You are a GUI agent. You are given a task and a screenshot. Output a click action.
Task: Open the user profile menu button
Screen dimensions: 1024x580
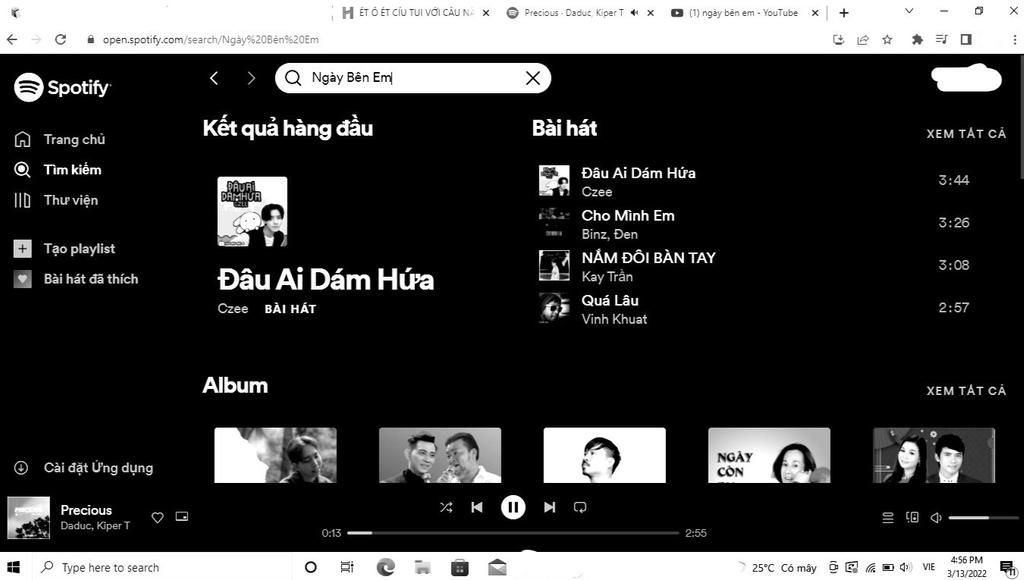967,78
